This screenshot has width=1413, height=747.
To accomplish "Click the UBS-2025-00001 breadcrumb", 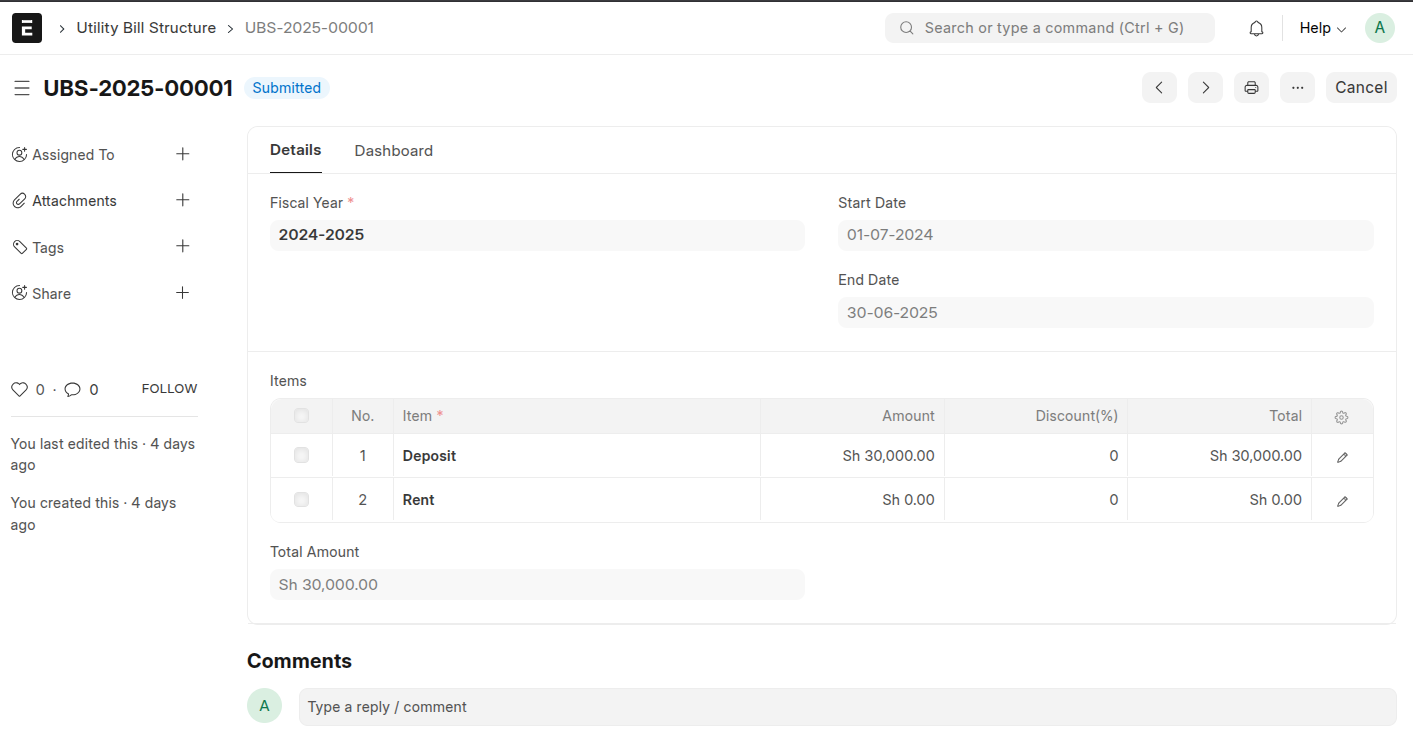I will 310,28.
